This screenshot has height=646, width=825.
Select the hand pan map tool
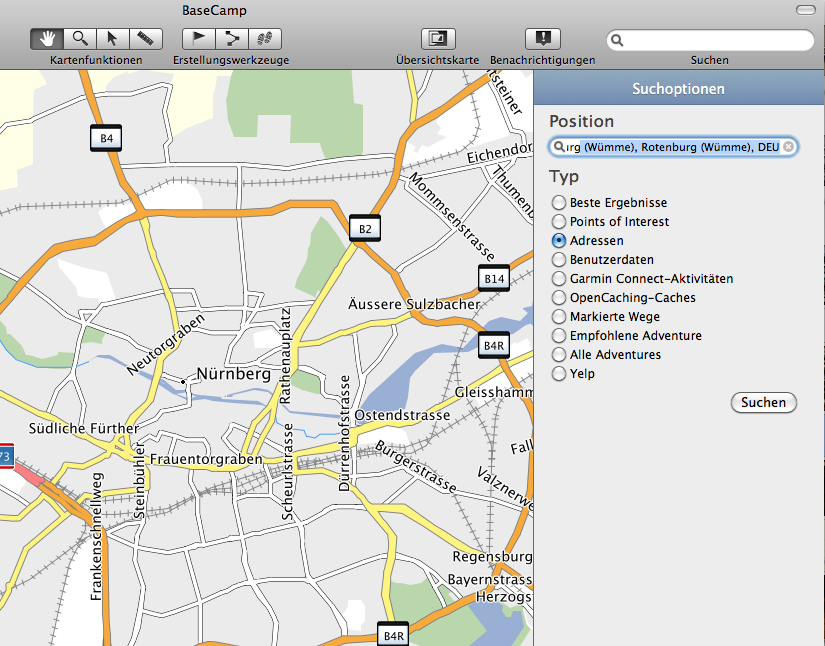pos(47,39)
